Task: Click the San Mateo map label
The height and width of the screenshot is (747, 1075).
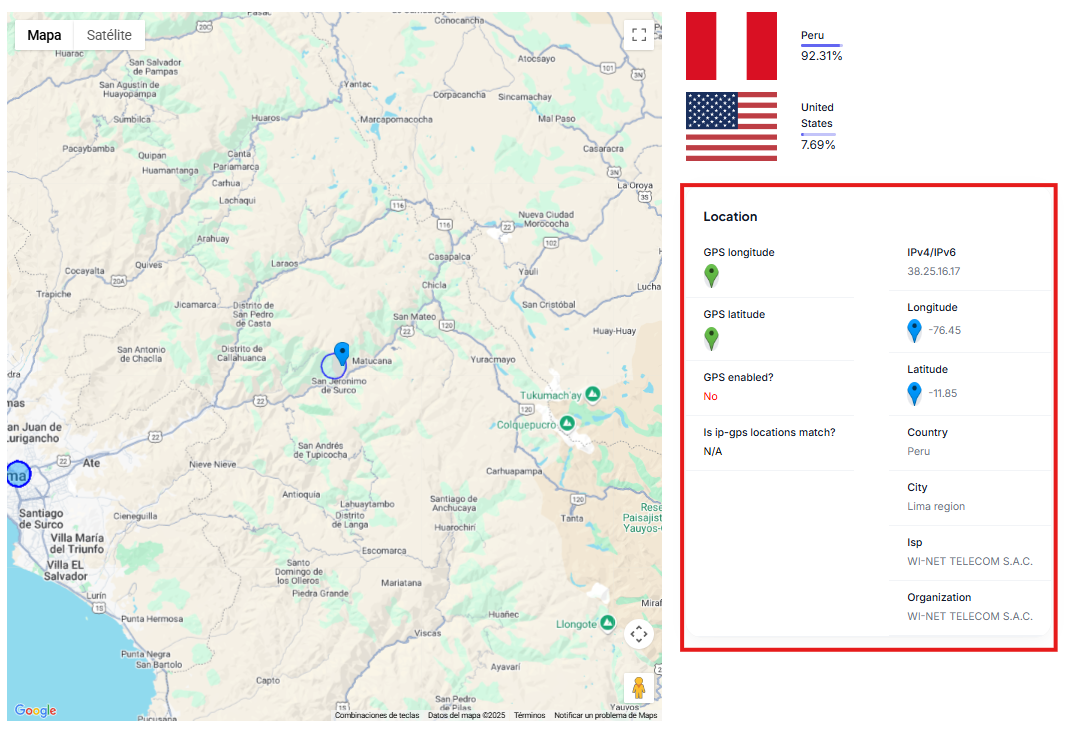Action: point(414,317)
